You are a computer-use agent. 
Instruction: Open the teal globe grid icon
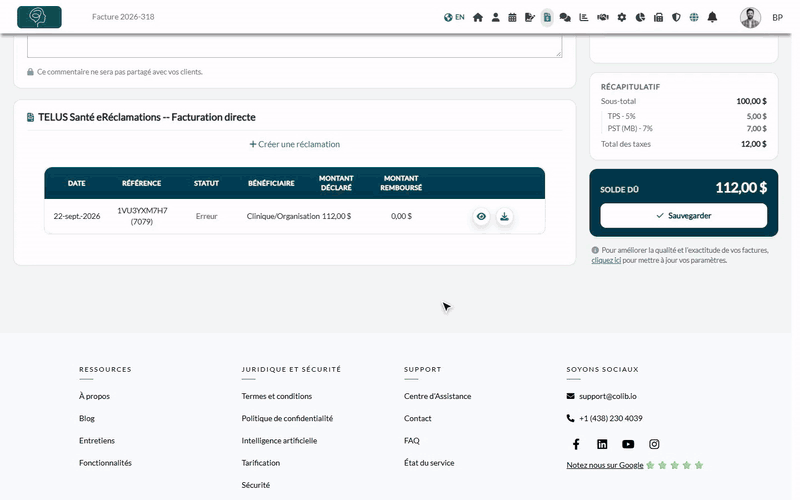(694, 17)
